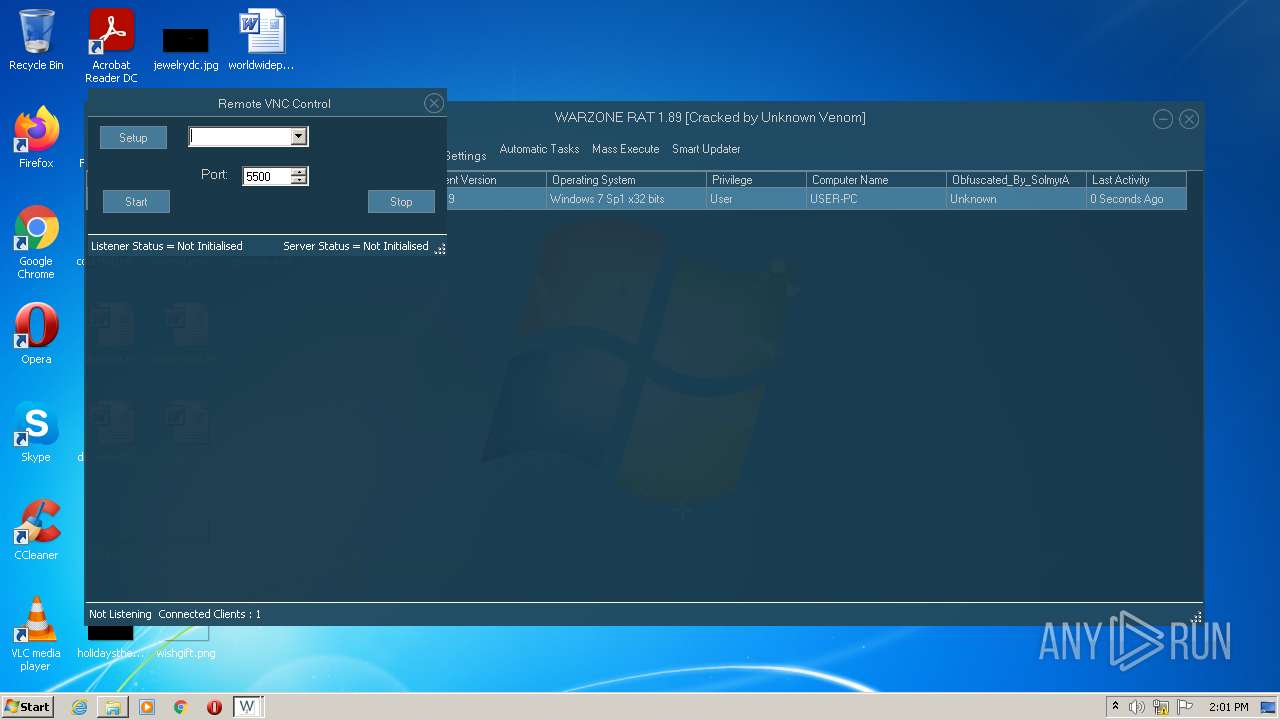Open Windows Media Player from taskbar
The image size is (1280, 720).
(147, 707)
